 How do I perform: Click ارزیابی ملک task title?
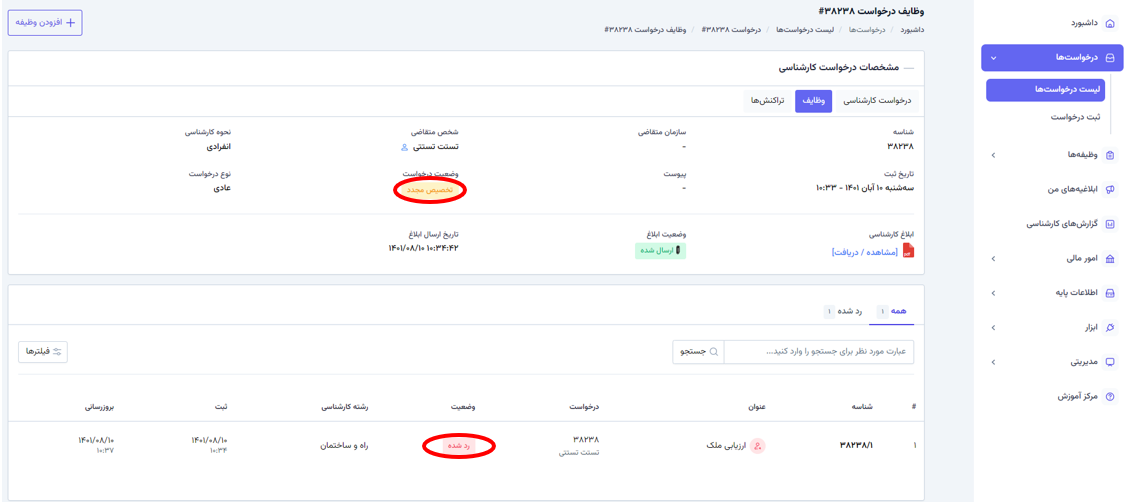point(724,446)
